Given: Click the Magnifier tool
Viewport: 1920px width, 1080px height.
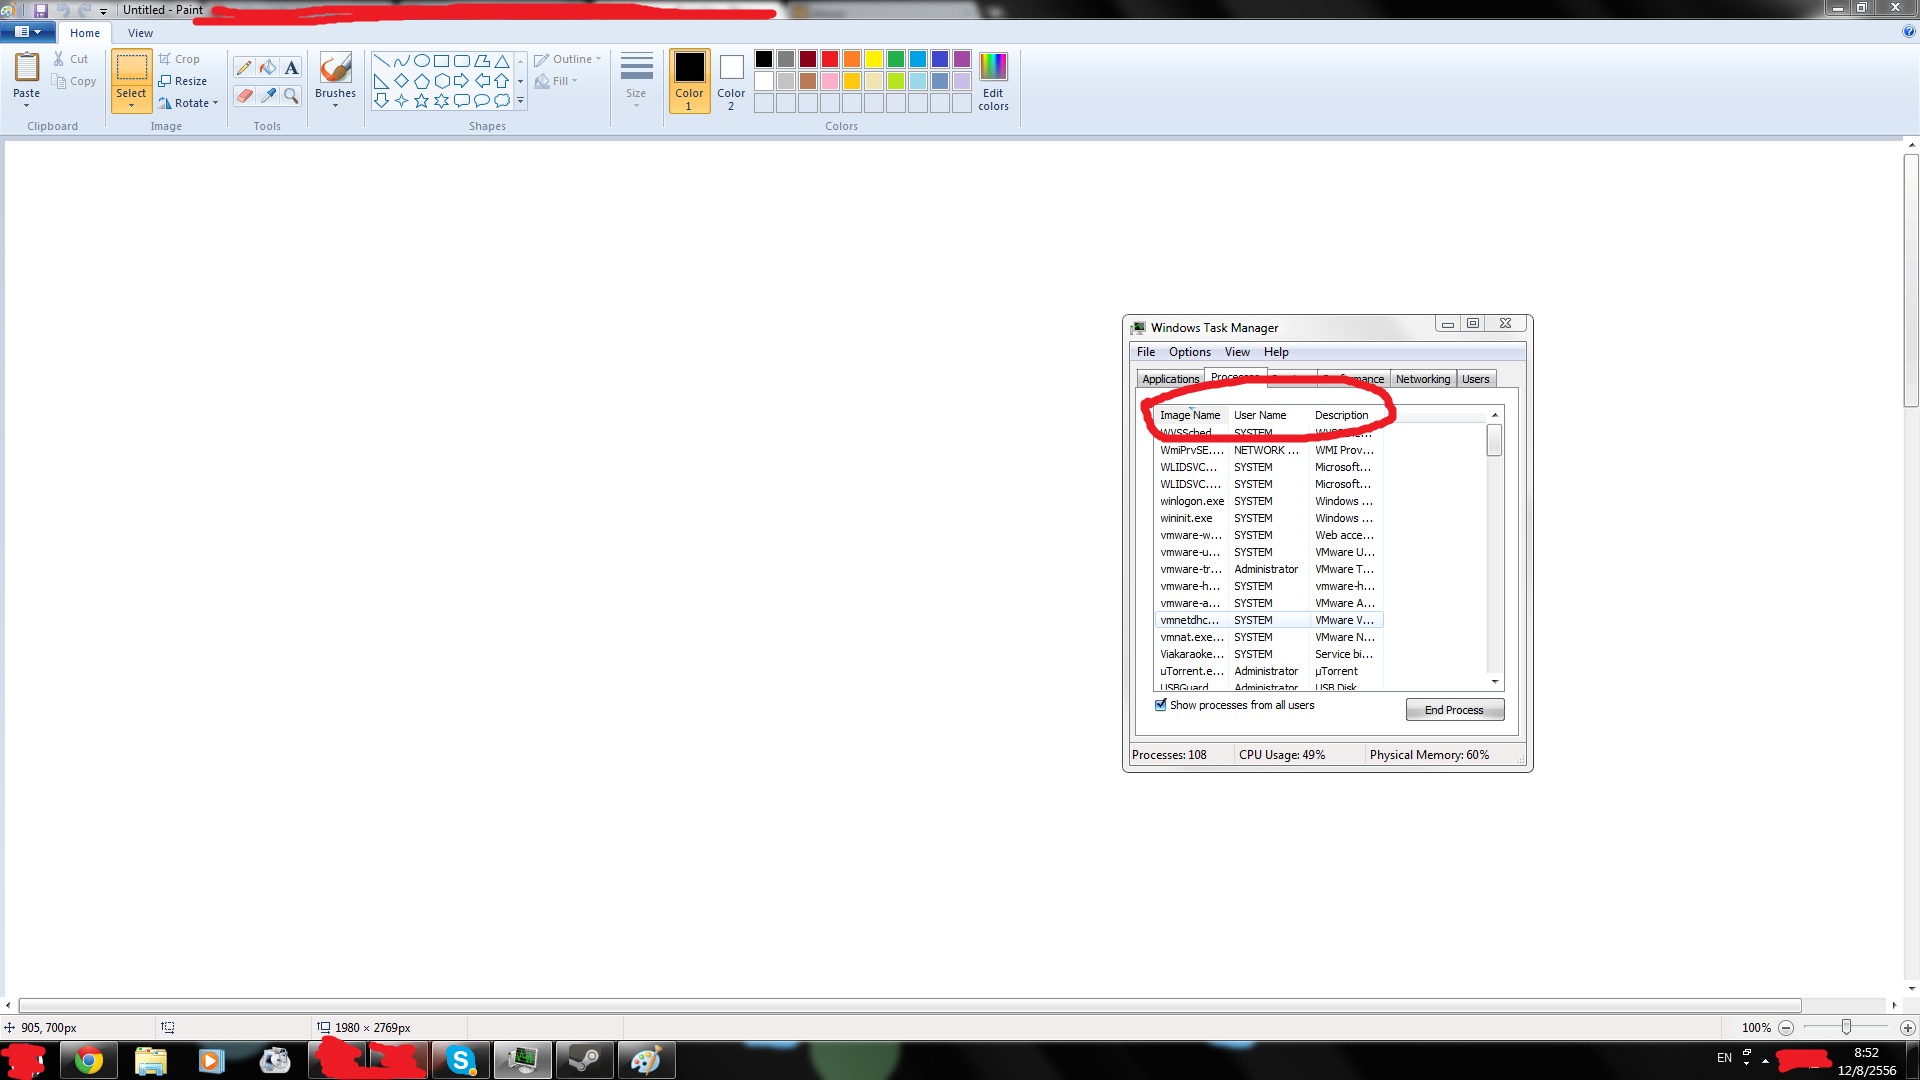Looking at the screenshot, I should coord(291,96).
